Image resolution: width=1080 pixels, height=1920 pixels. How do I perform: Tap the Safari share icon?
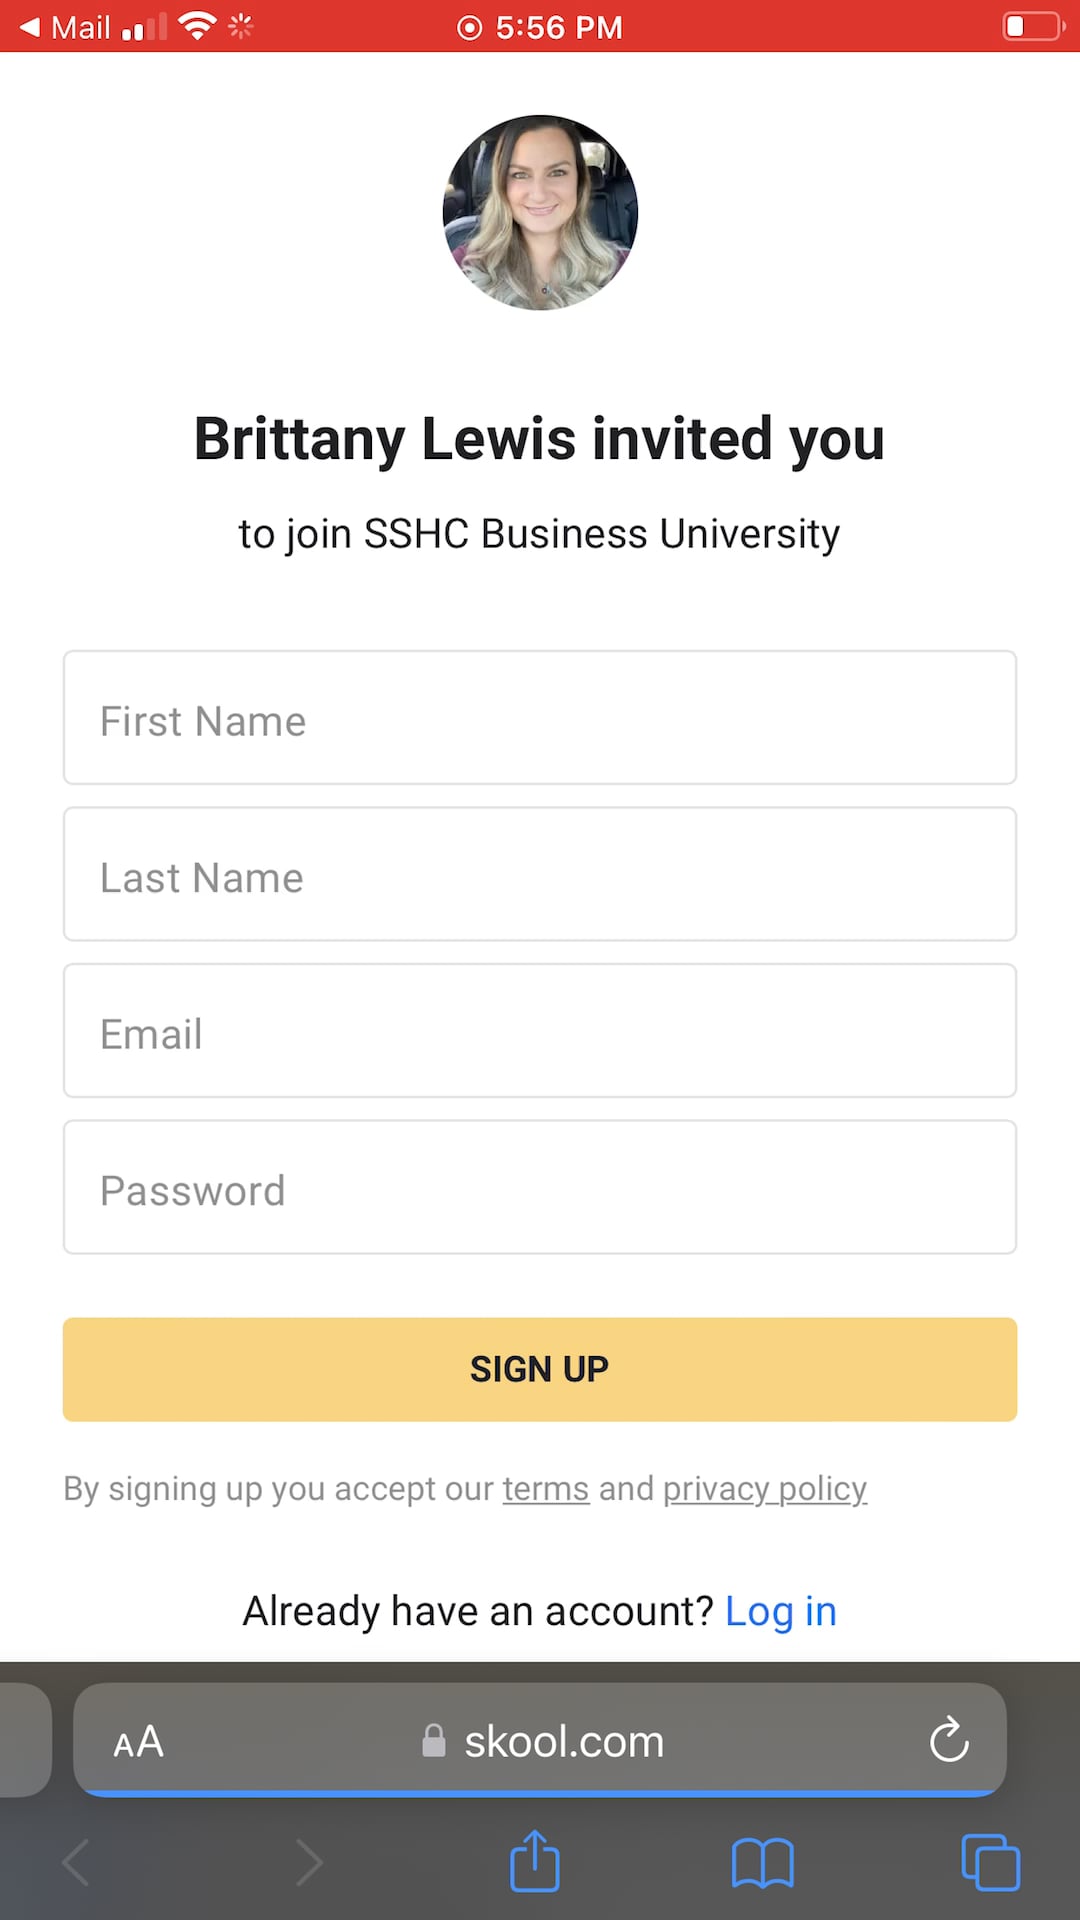(x=535, y=1861)
